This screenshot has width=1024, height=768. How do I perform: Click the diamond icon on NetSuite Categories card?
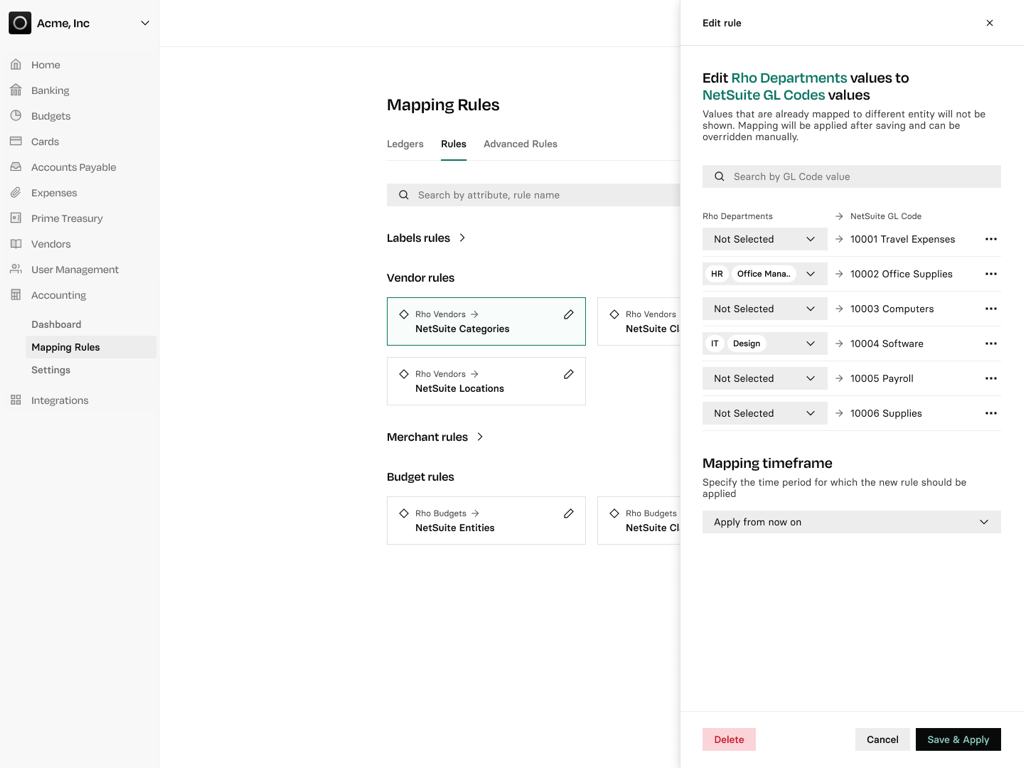pyautogui.click(x=404, y=314)
